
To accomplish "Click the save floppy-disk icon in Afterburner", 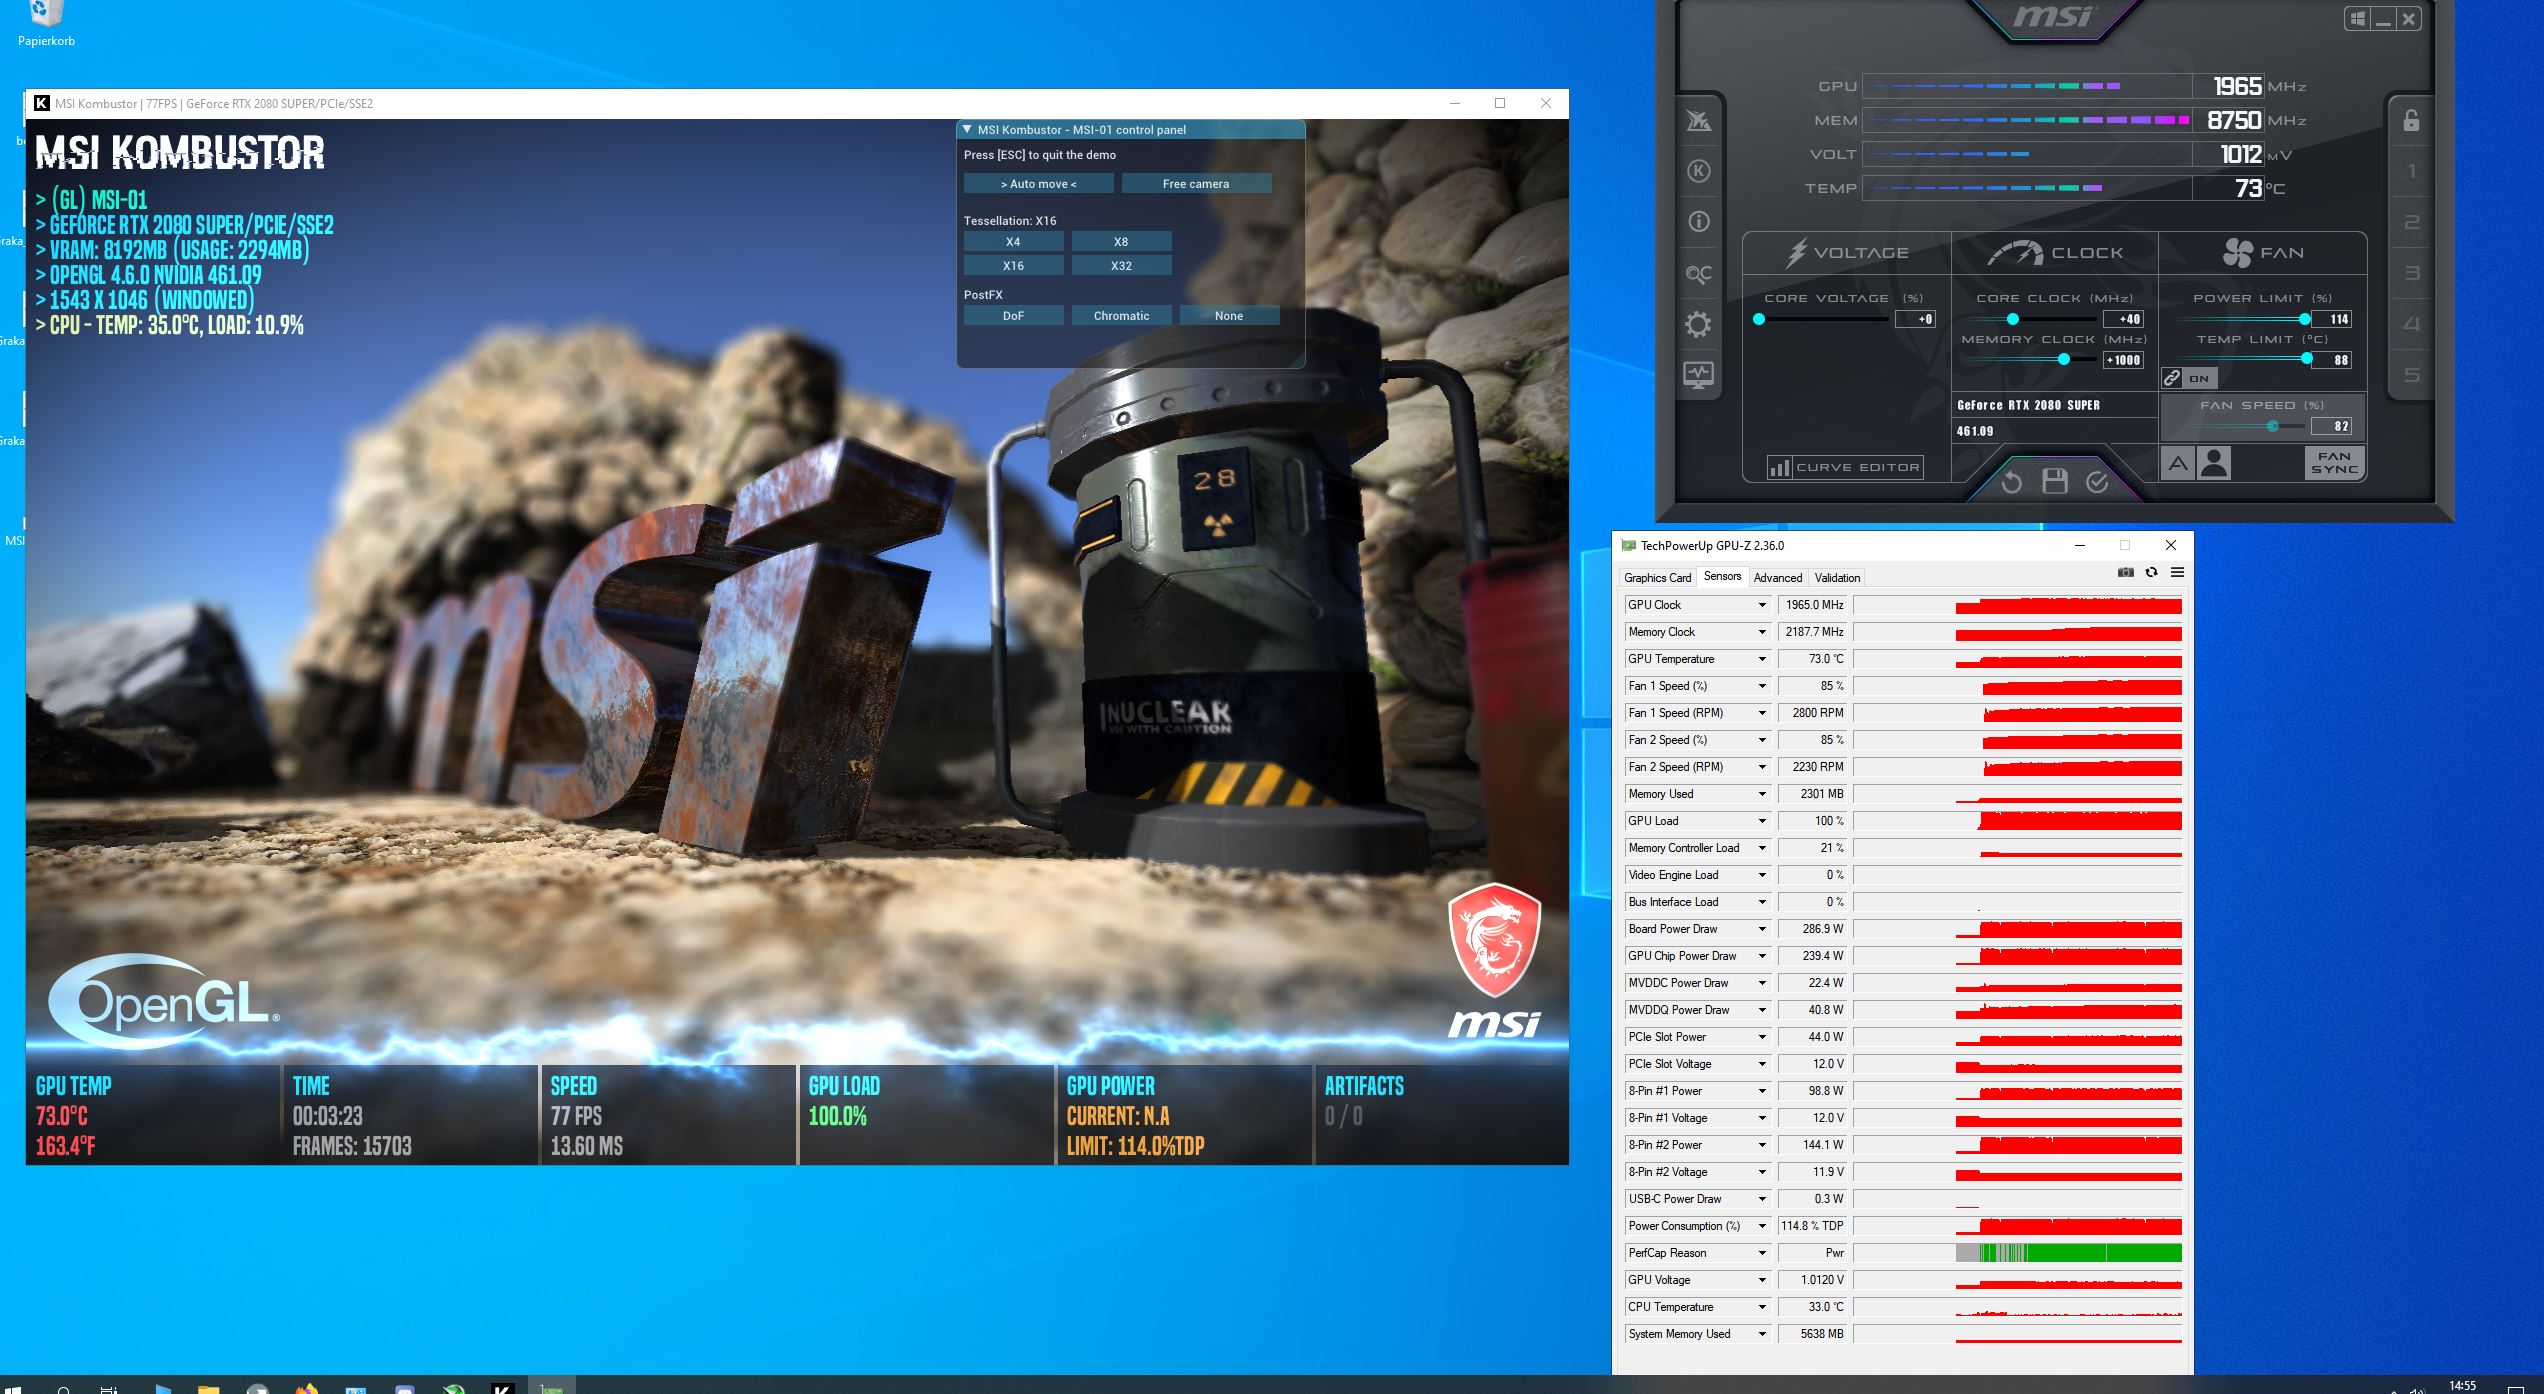I will pos(2055,482).
